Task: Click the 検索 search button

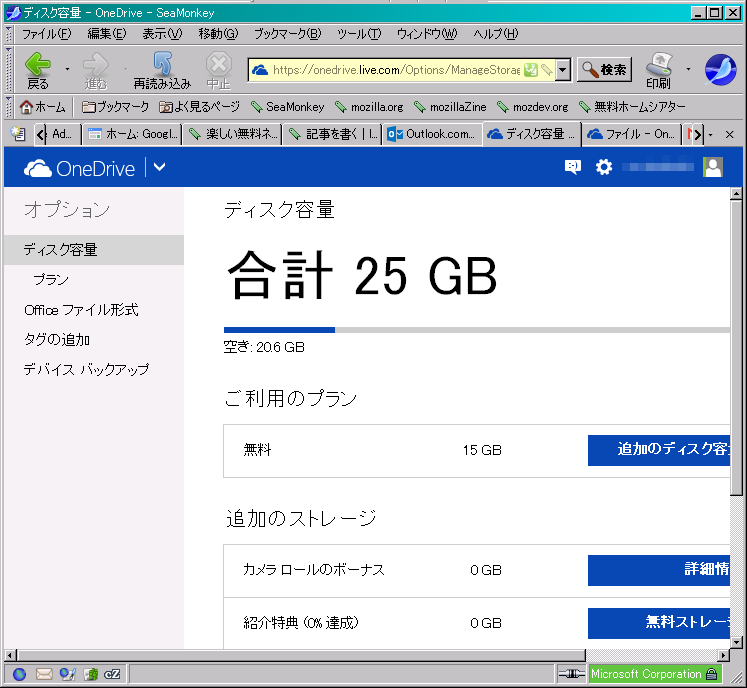Action: [605, 70]
